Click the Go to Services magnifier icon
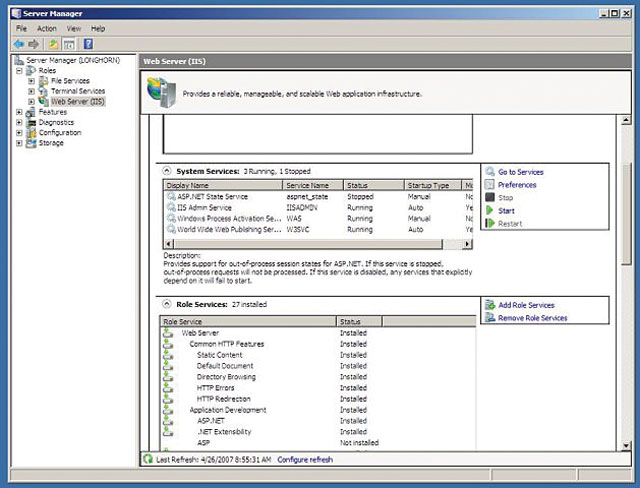The height and width of the screenshot is (488, 640). click(x=490, y=172)
